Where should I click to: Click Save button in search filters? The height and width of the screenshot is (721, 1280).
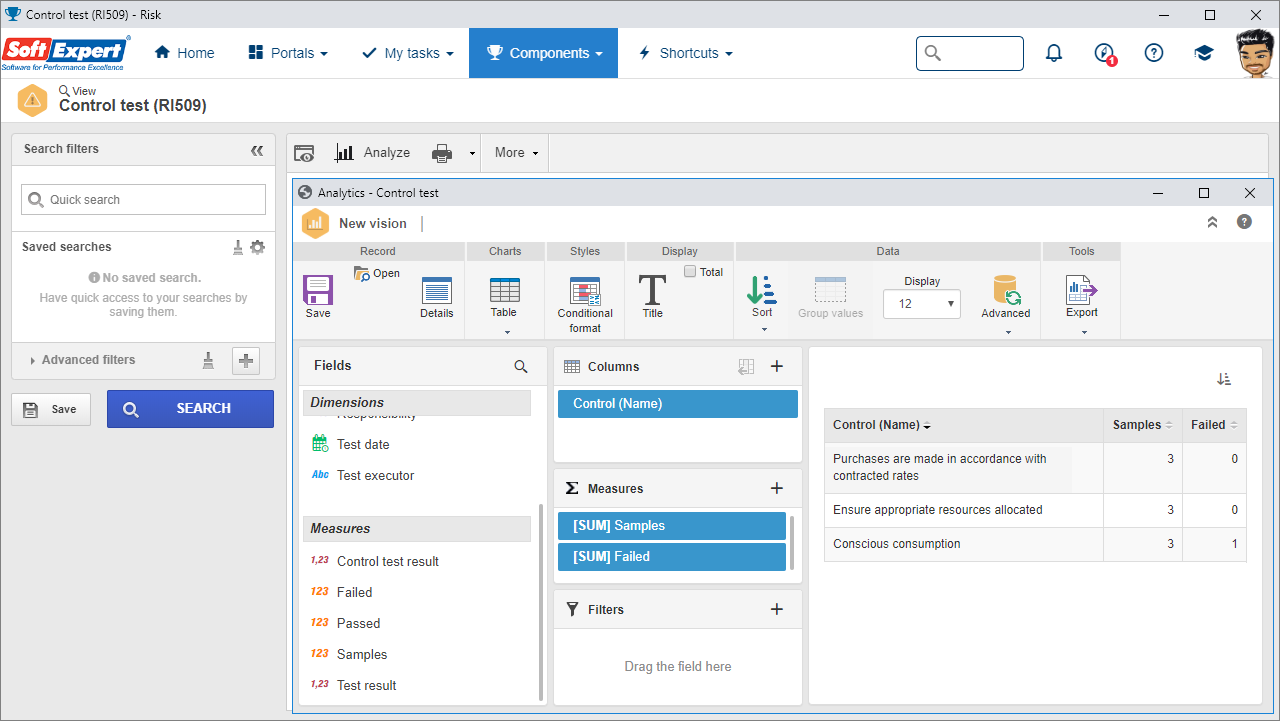[50, 409]
